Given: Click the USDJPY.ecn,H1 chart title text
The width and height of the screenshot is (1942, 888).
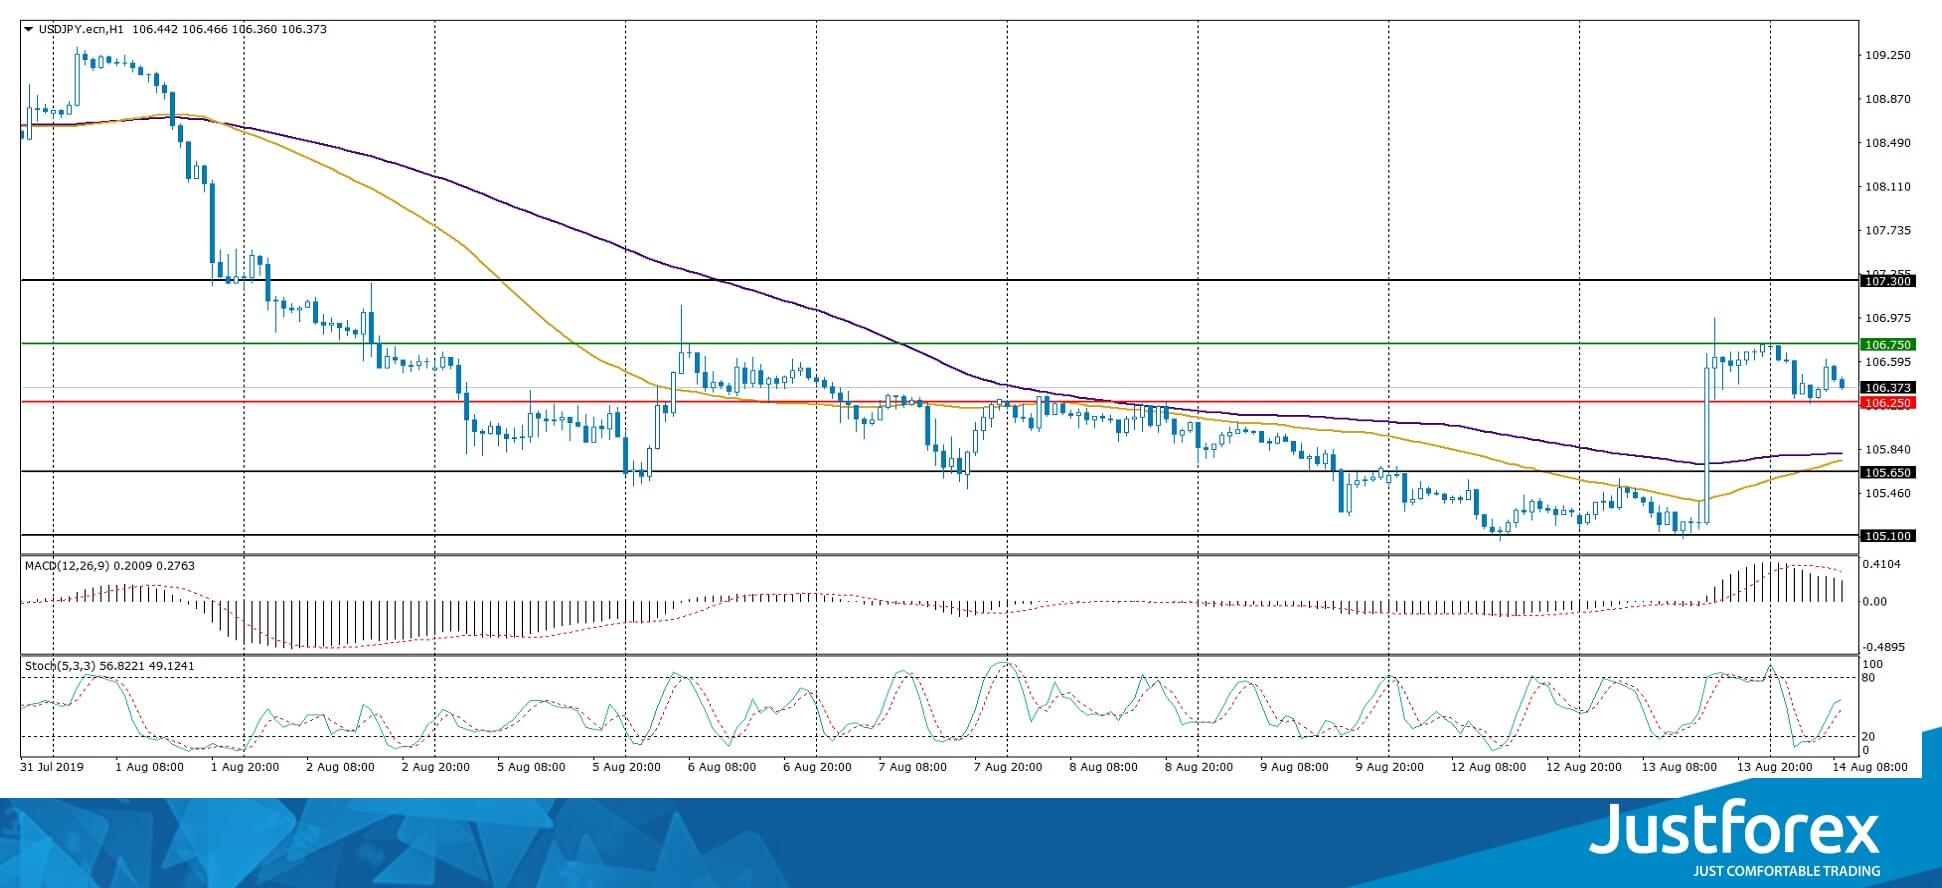Looking at the screenshot, I should coord(83,29).
